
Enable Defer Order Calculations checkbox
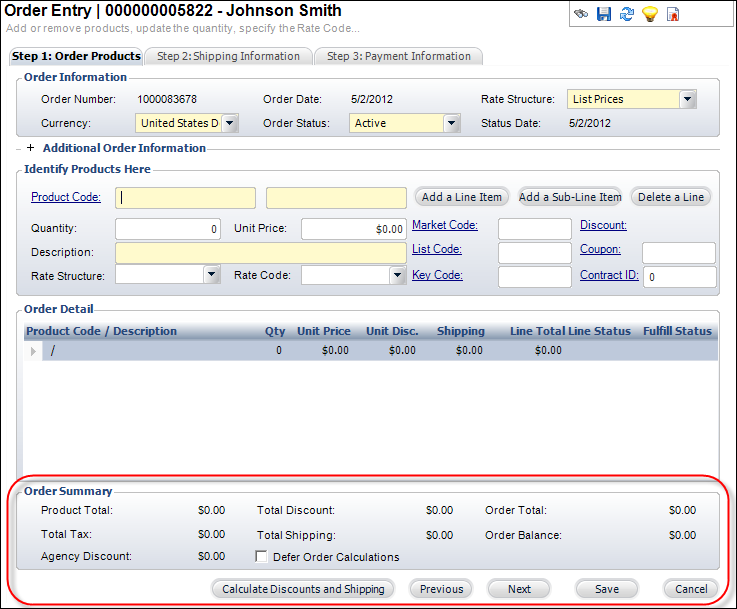[262, 557]
